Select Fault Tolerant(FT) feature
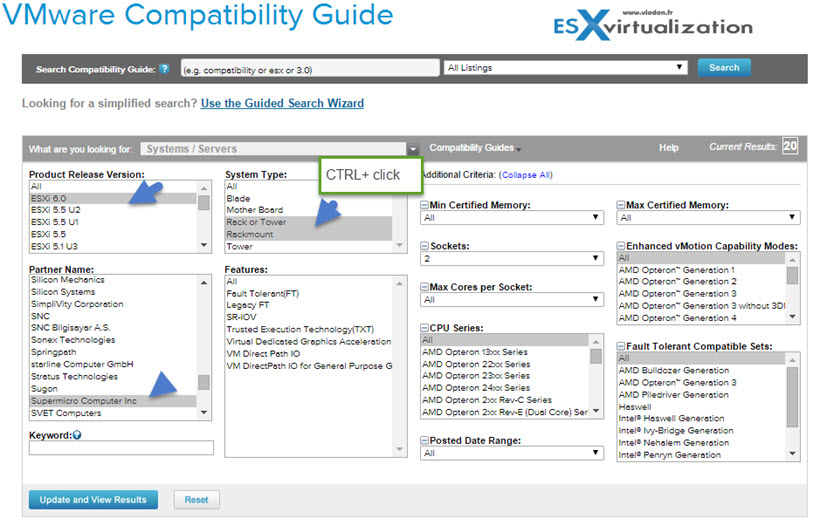Image resolution: width=820 pixels, height=525 pixels. tap(309, 293)
